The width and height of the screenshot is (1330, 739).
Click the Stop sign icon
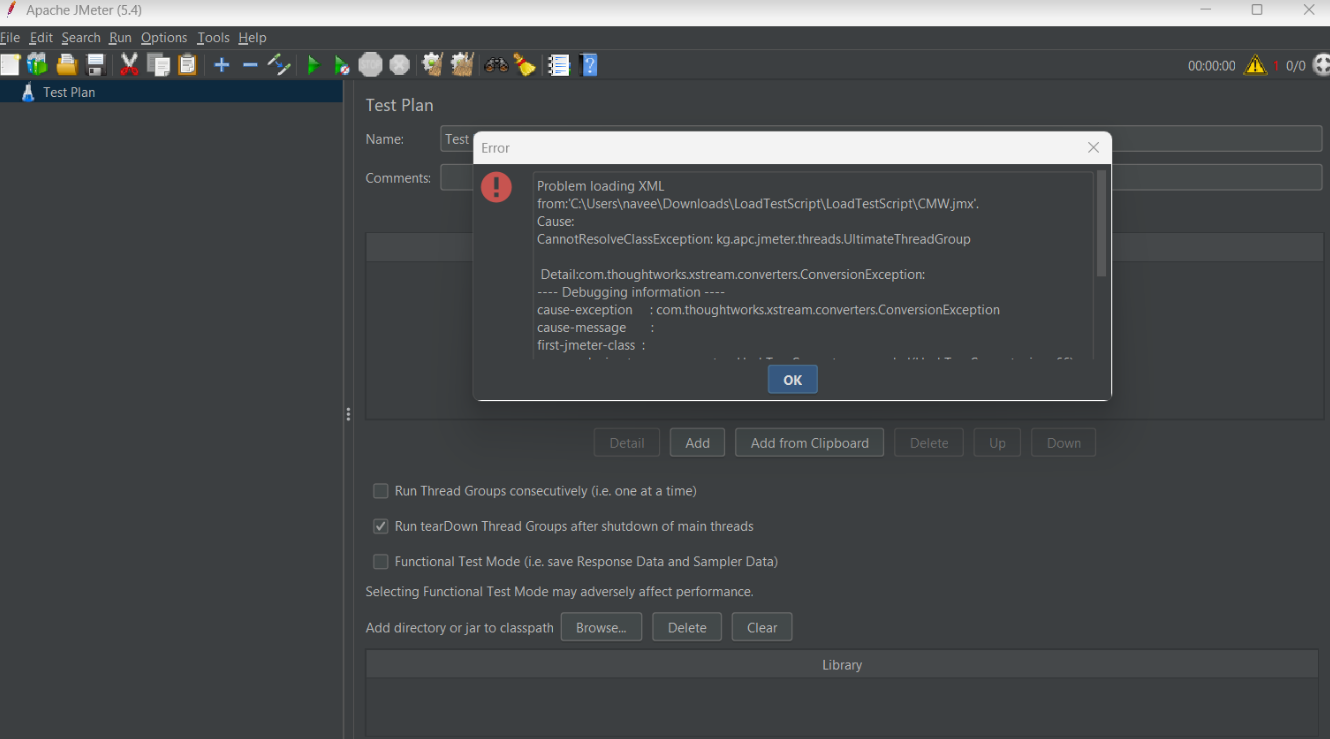tap(371, 65)
